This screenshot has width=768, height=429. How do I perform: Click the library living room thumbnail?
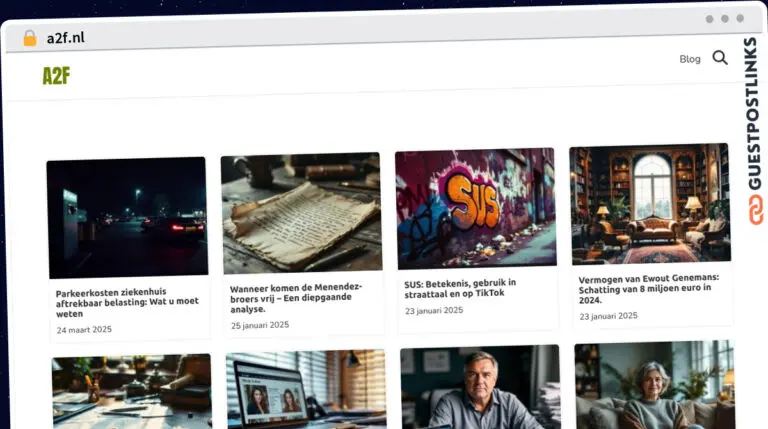(x=649, y=204)
